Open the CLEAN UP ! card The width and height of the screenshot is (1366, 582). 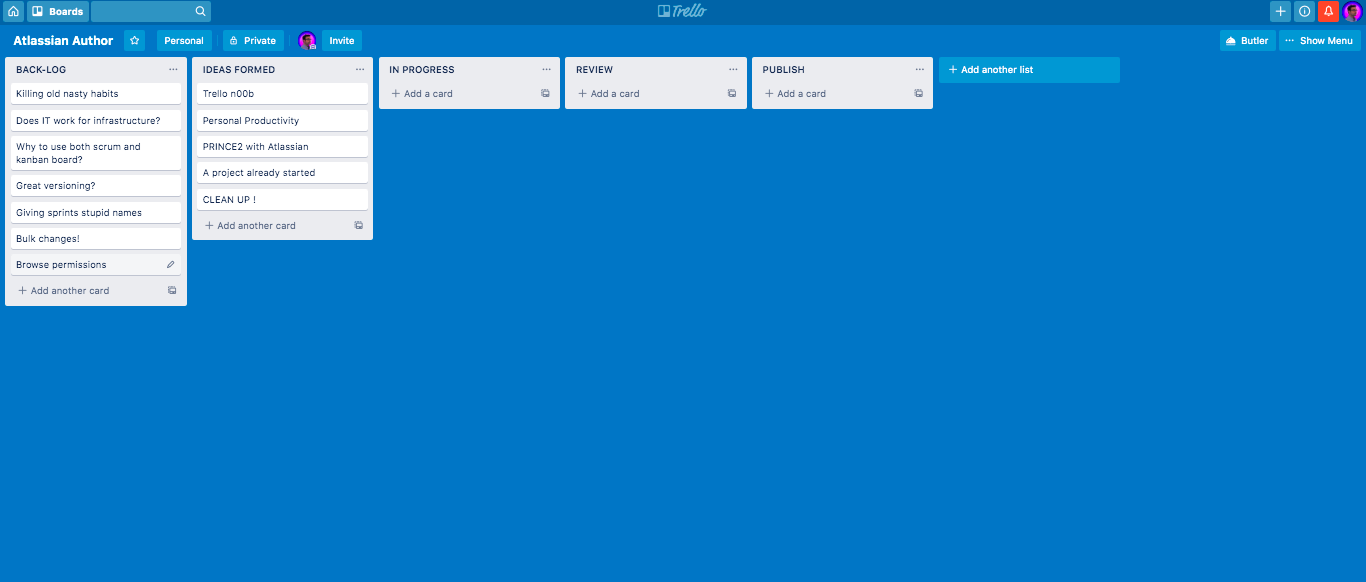282,200
